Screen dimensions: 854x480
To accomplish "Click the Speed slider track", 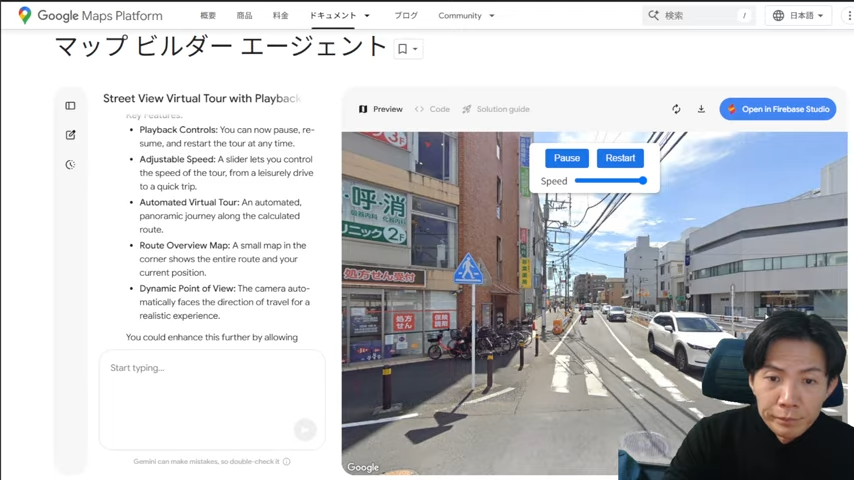I will tap(608, 181).
